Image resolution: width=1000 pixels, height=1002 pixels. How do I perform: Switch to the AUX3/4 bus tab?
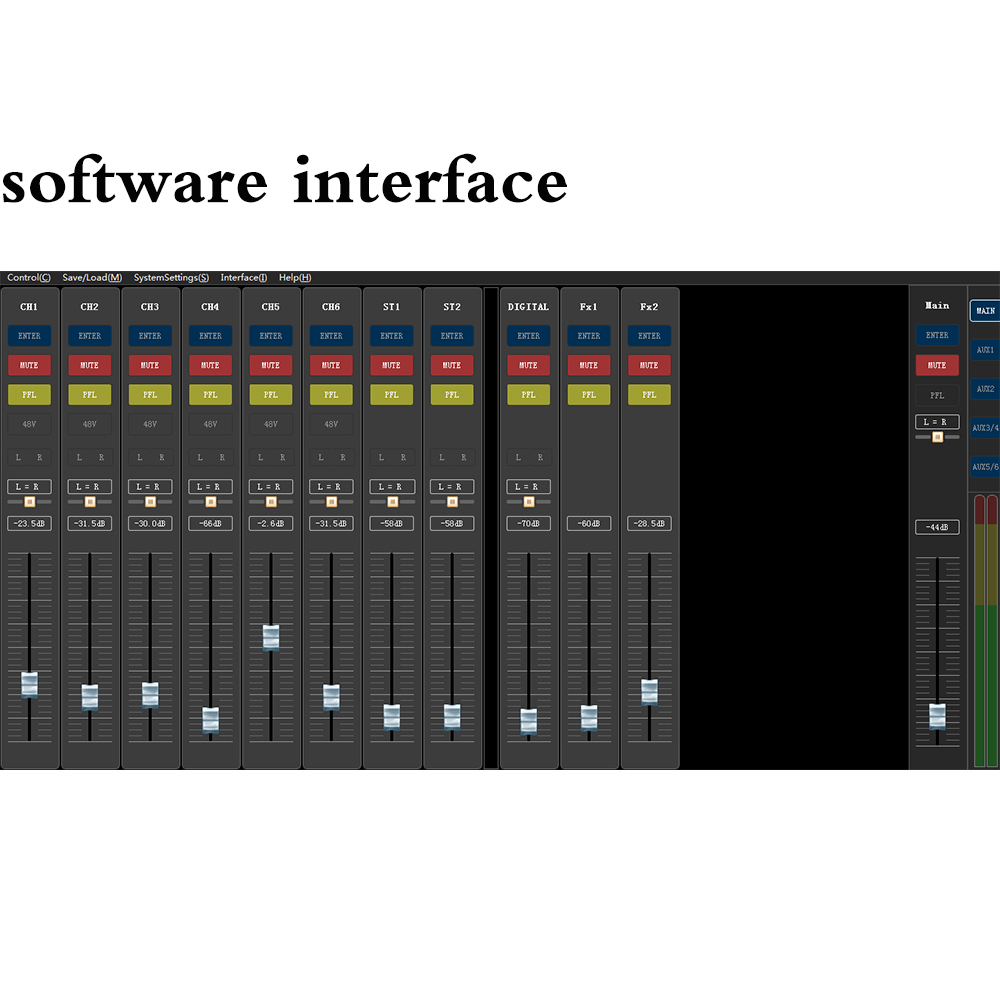(x=985, y=428)
